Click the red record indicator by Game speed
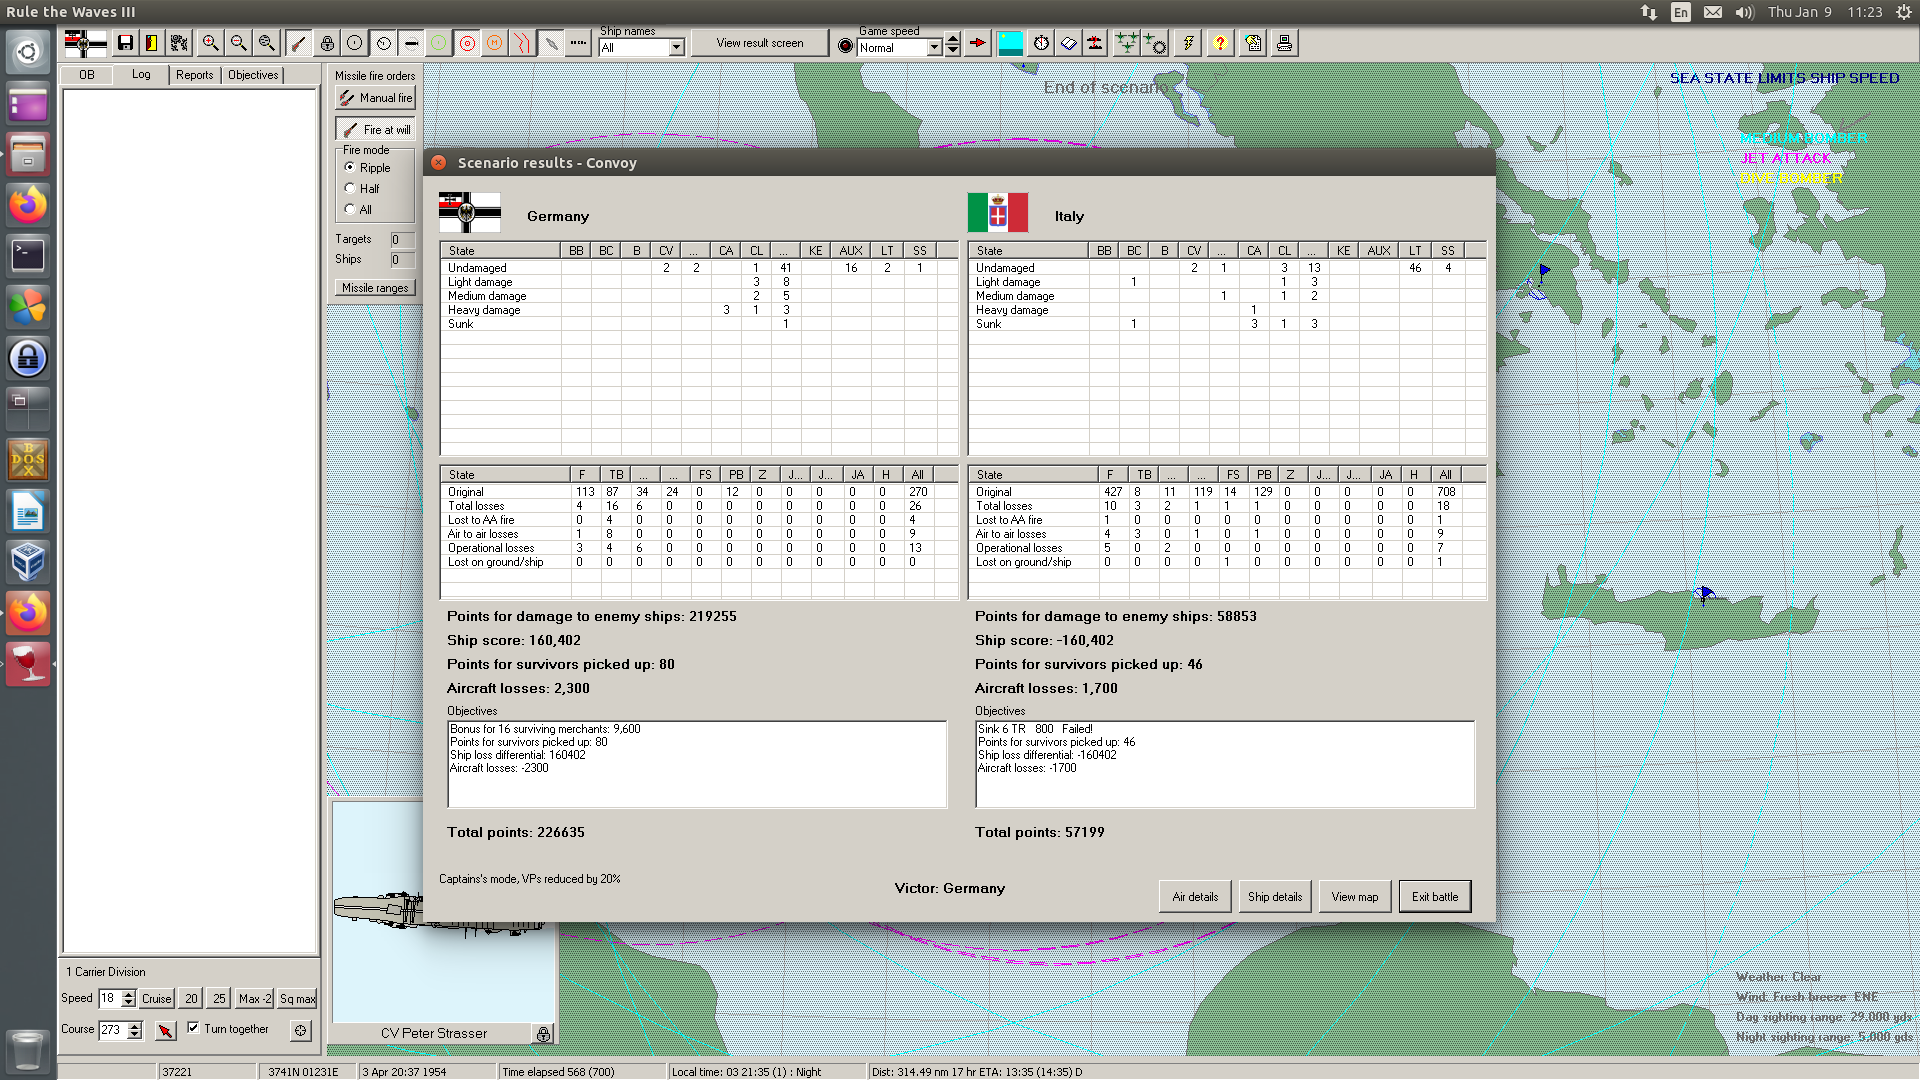Viewport: 1920px width, 1080px height. click(846, 46)
